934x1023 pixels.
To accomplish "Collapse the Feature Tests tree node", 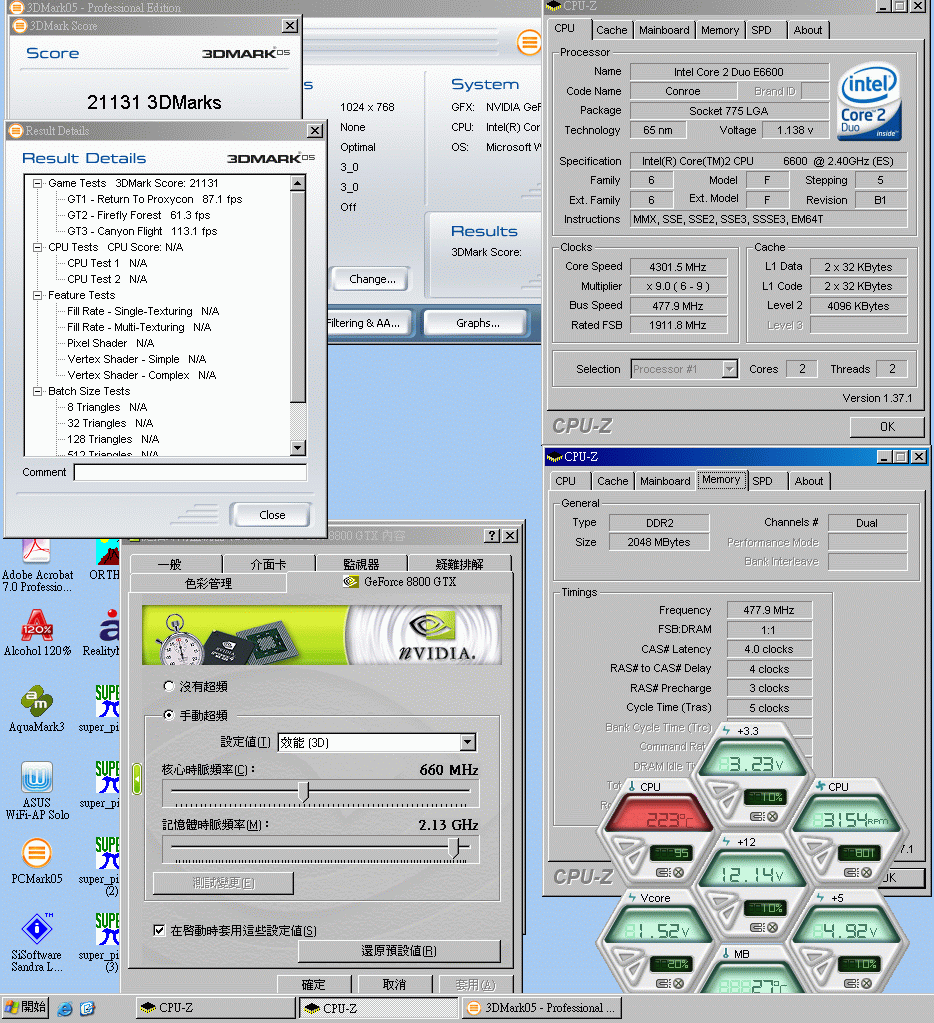I will coord(37,296).
